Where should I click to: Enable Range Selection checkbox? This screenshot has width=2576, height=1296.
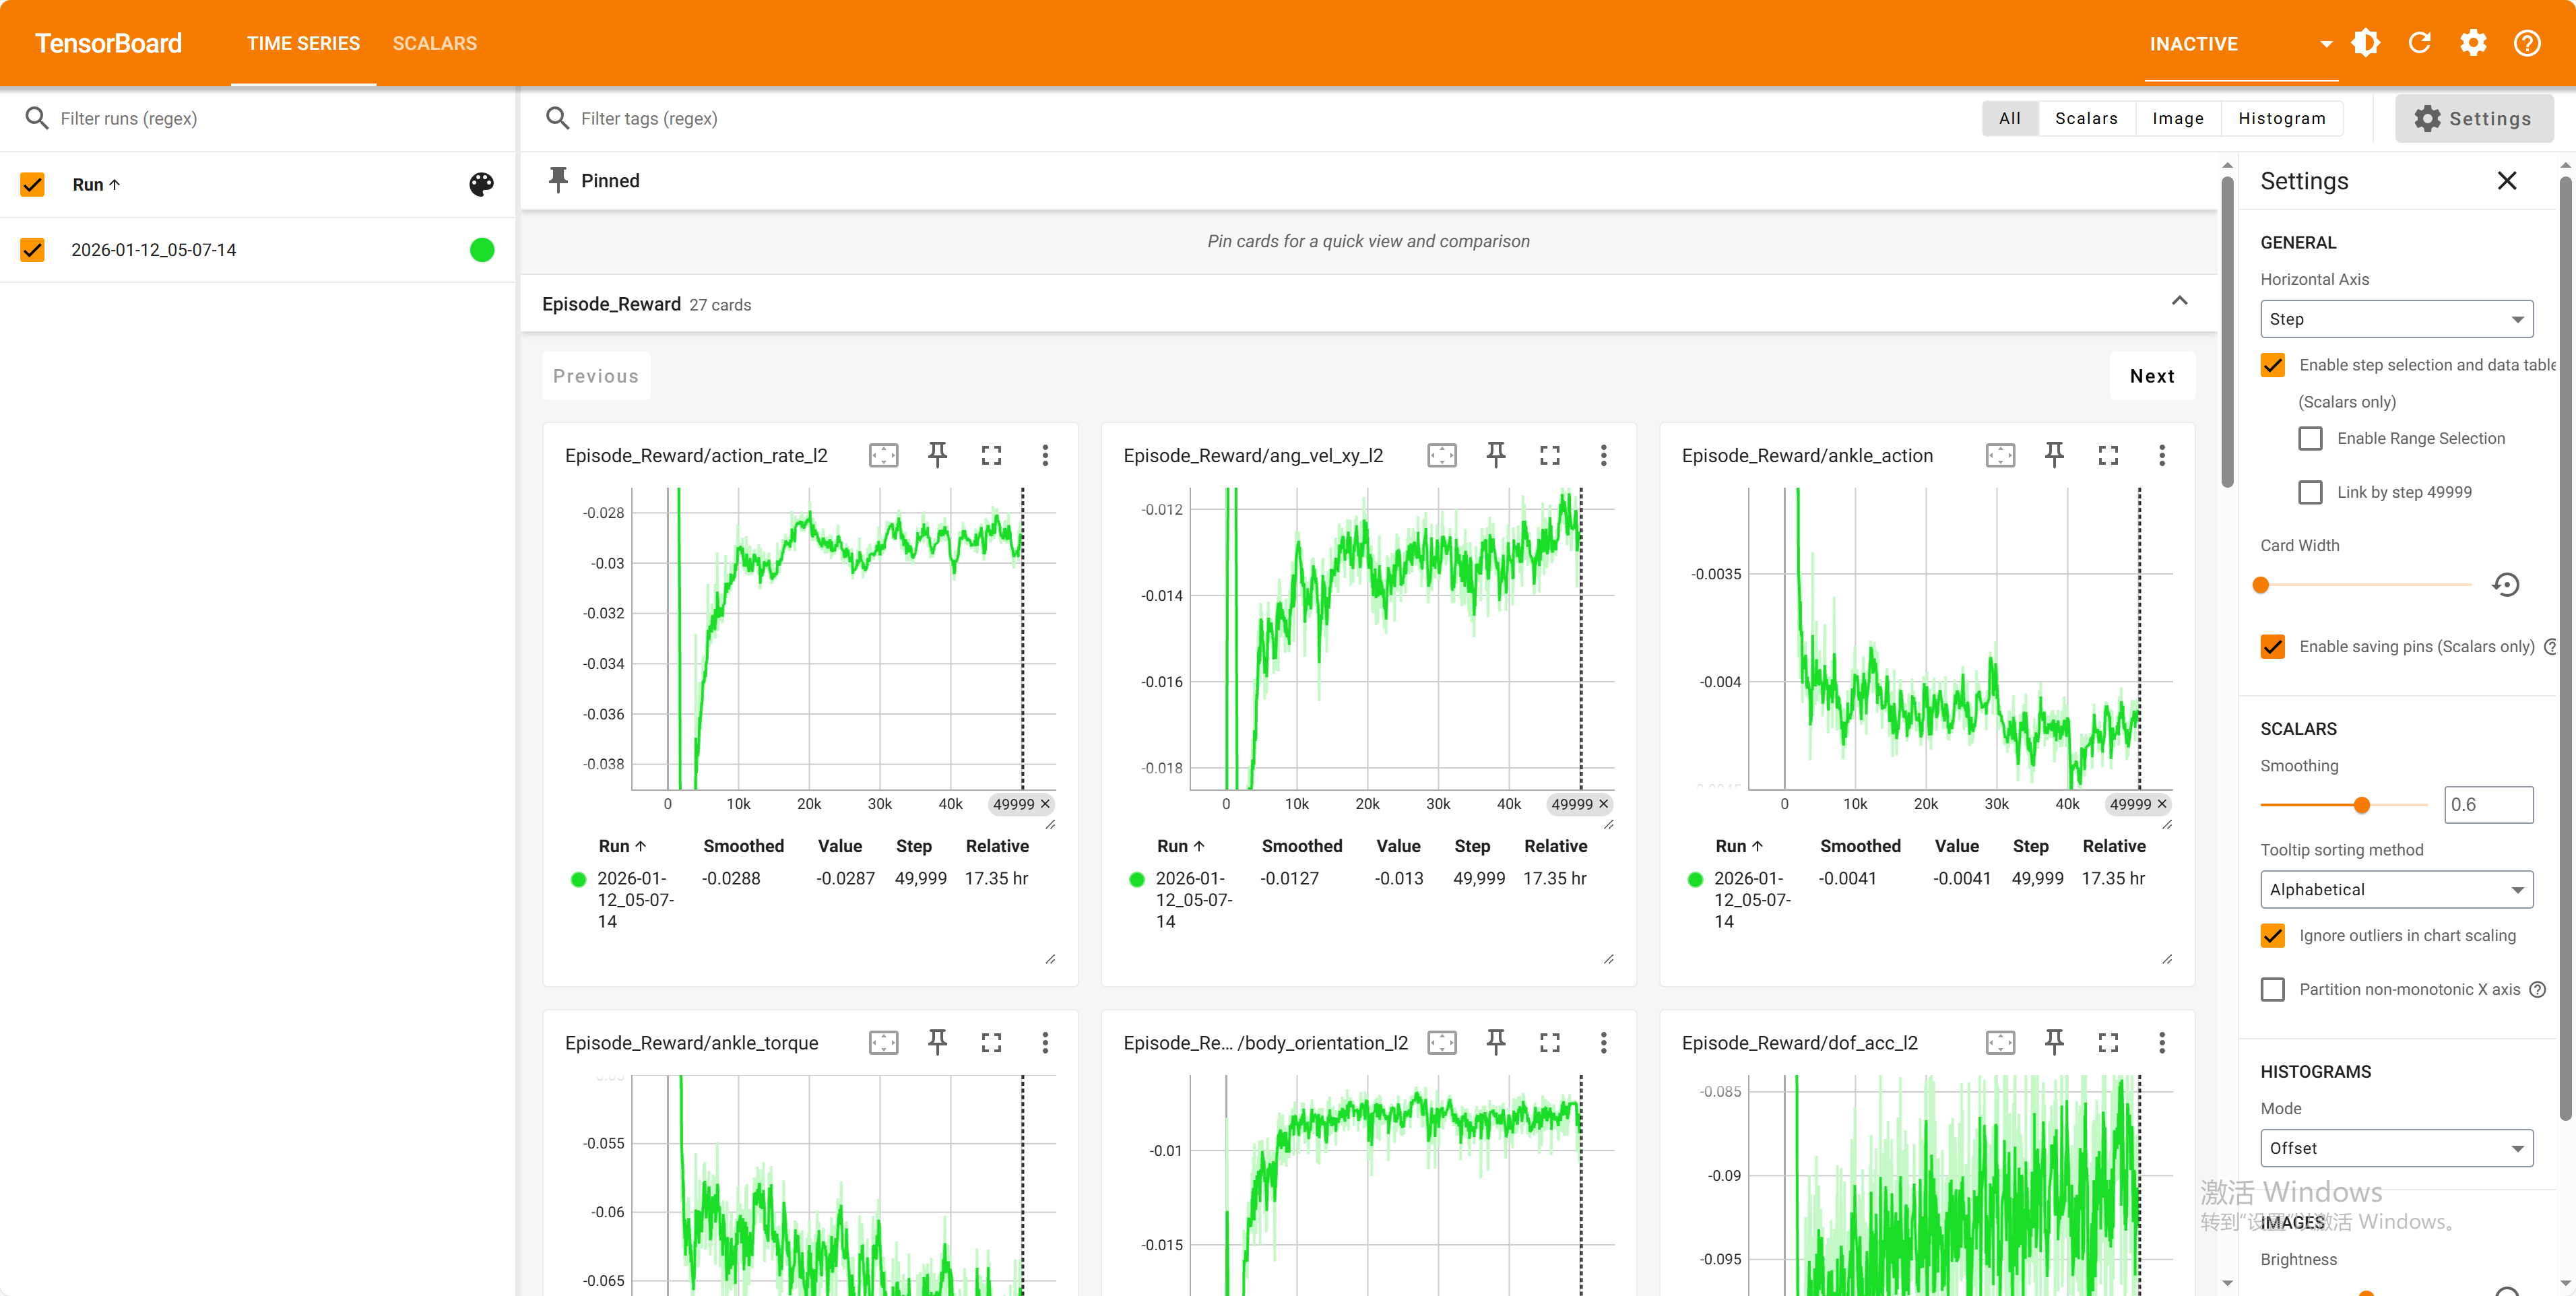tap(2310, 438)
